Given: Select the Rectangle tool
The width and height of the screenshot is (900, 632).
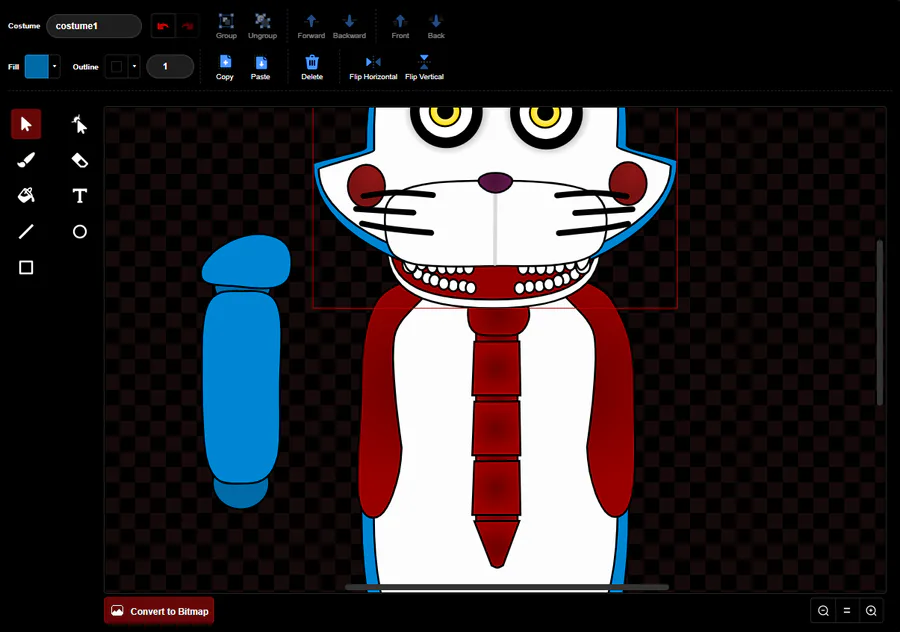Looking at the screenshot, I should 26,267.
